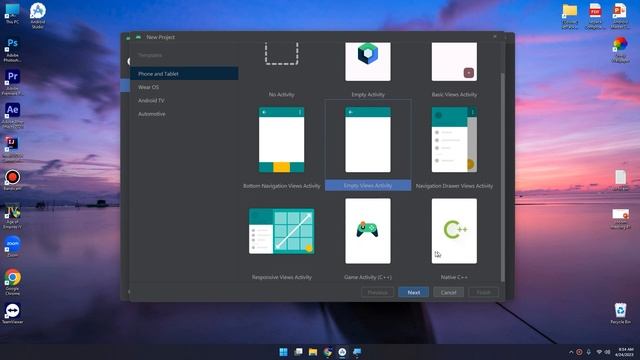This screenshot has height=360, width=640.
Task: Select Bottom Navigation Views Activity template
Action: click(281, 140)
